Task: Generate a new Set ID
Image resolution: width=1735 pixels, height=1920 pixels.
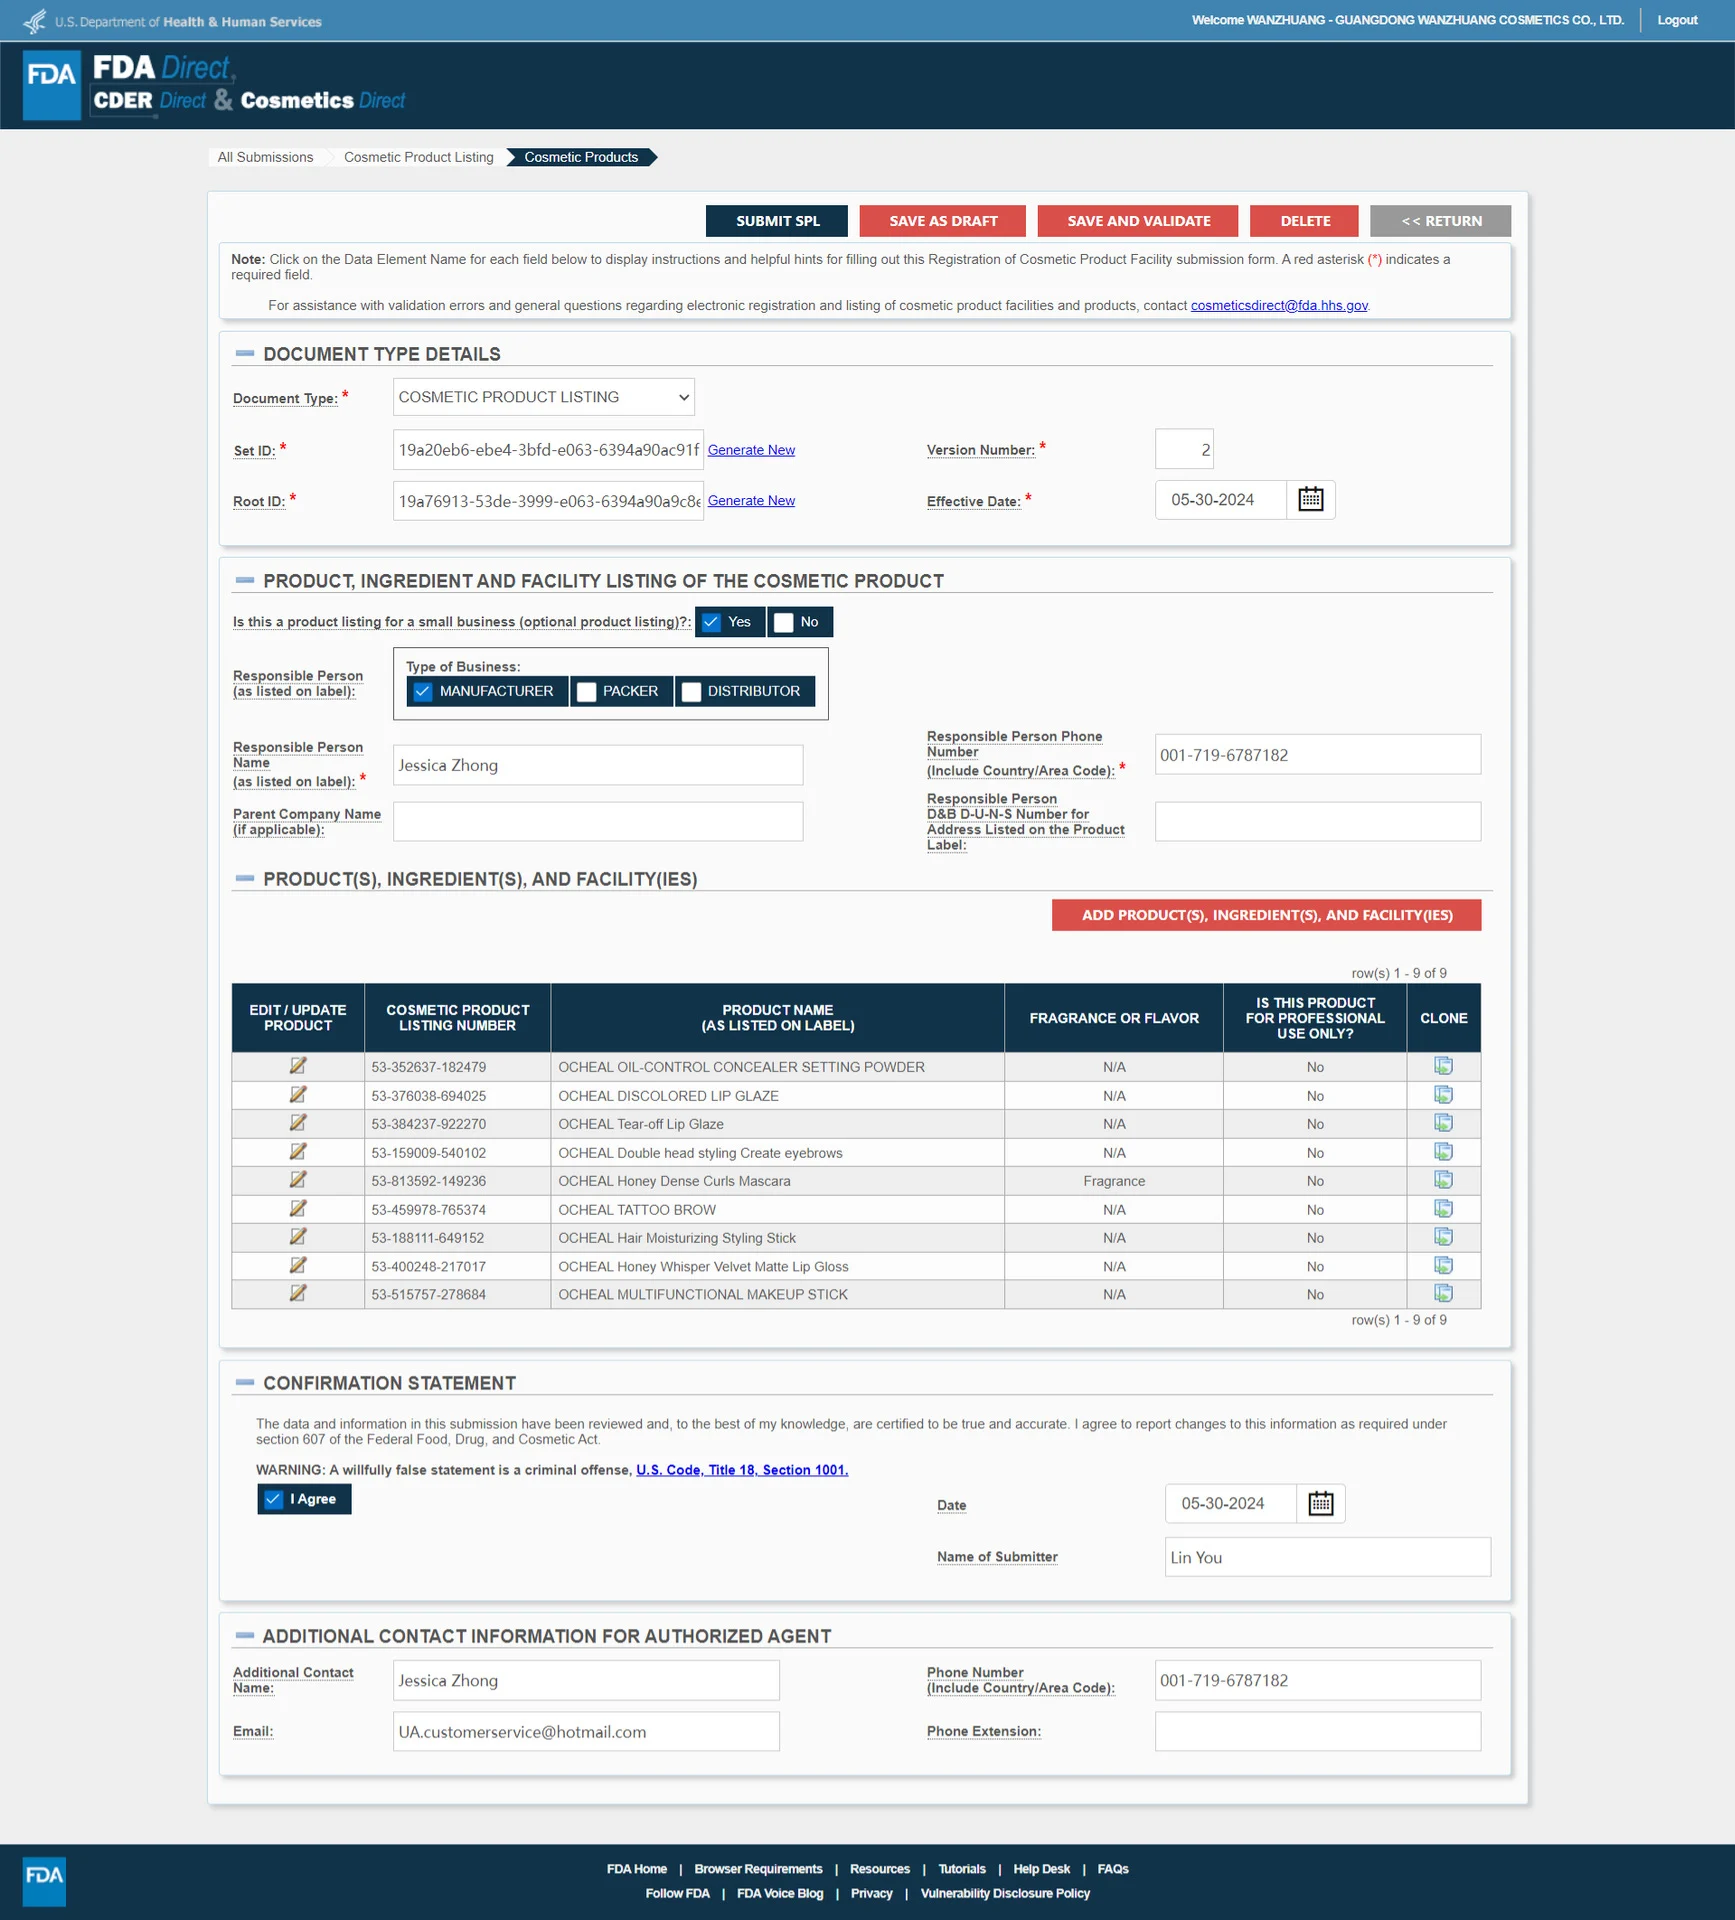Action: pyautogui.click(x=751, y=450)
